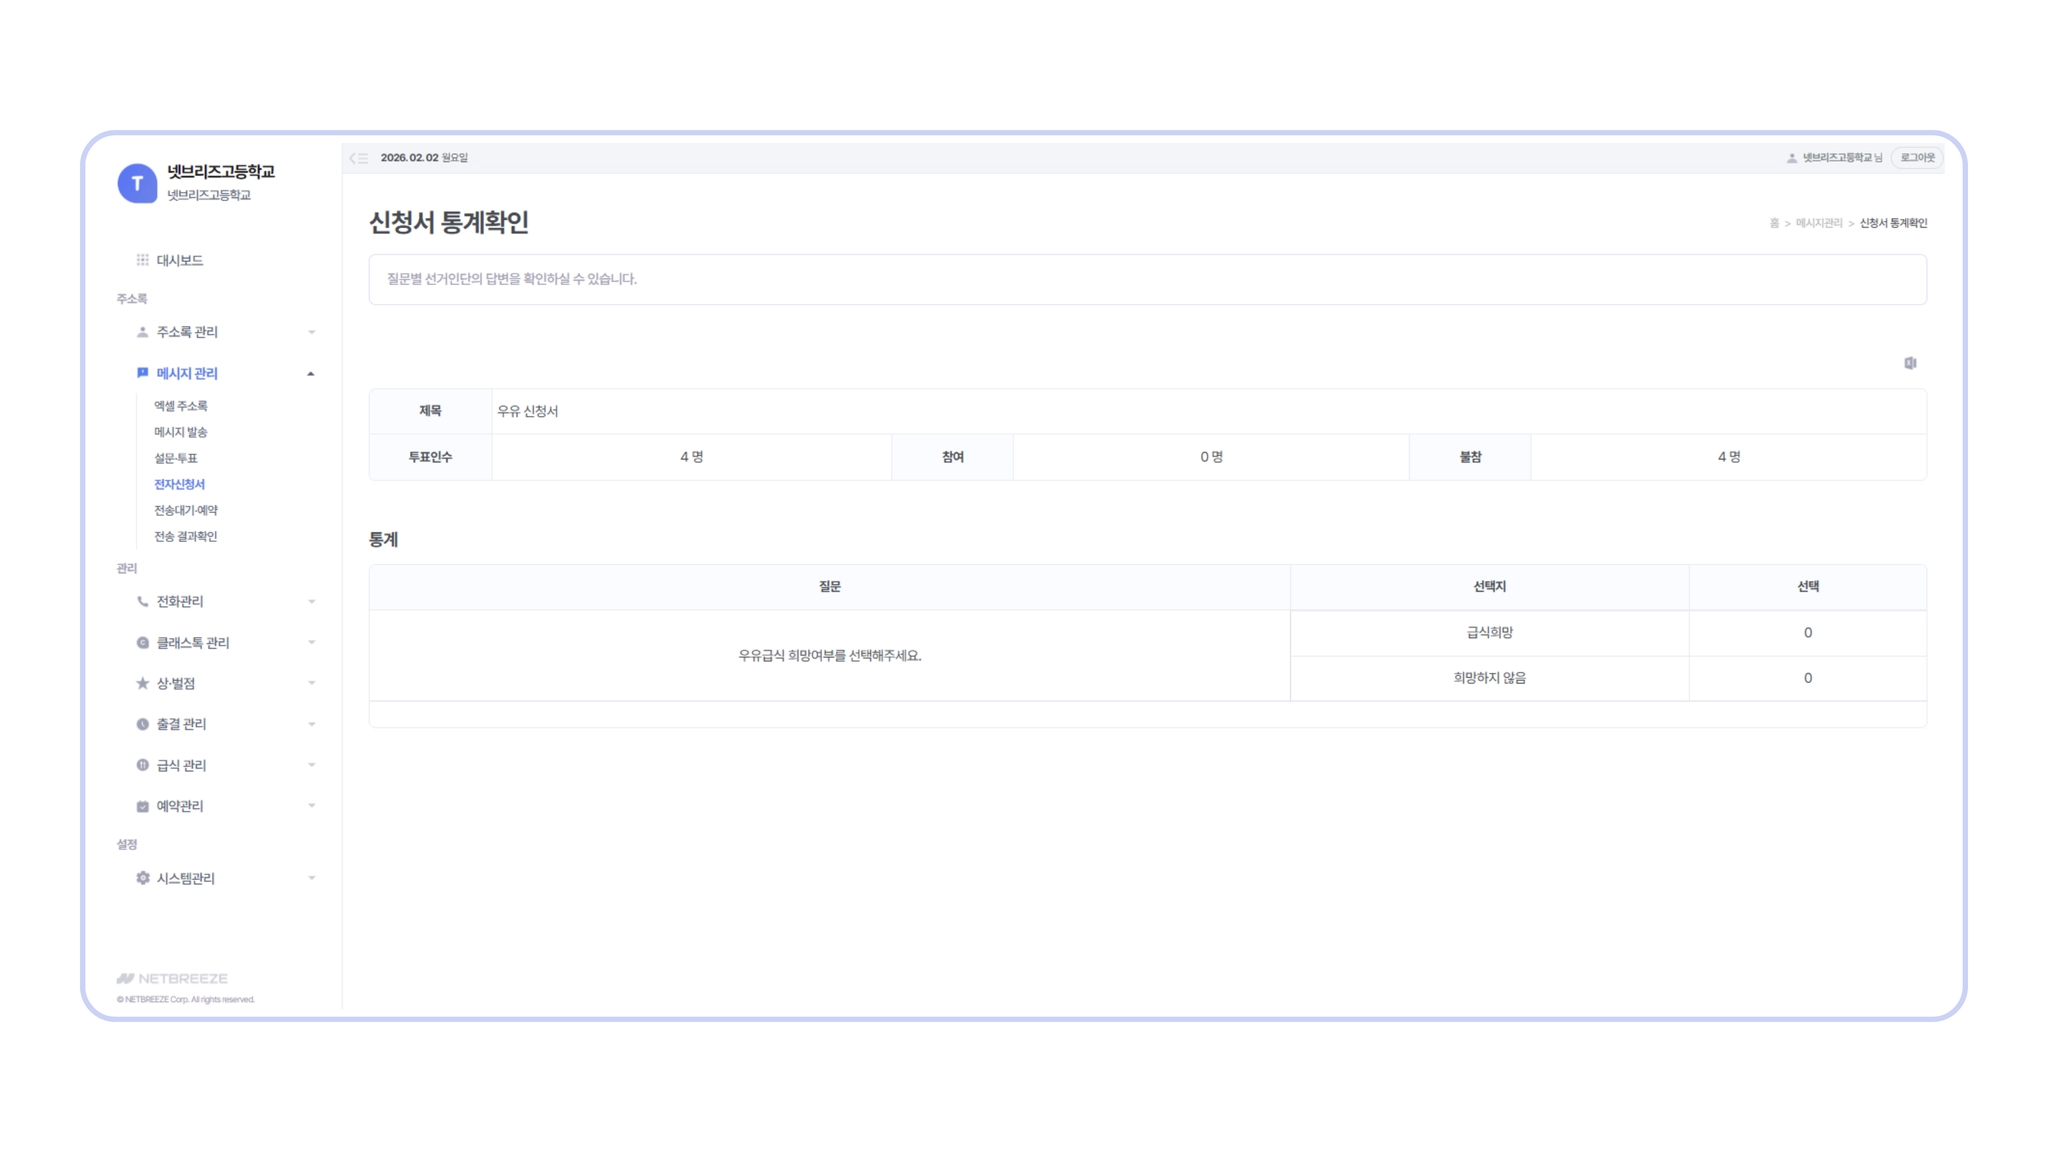
Task: Click the blue T profile avatar
Action: 137,183
